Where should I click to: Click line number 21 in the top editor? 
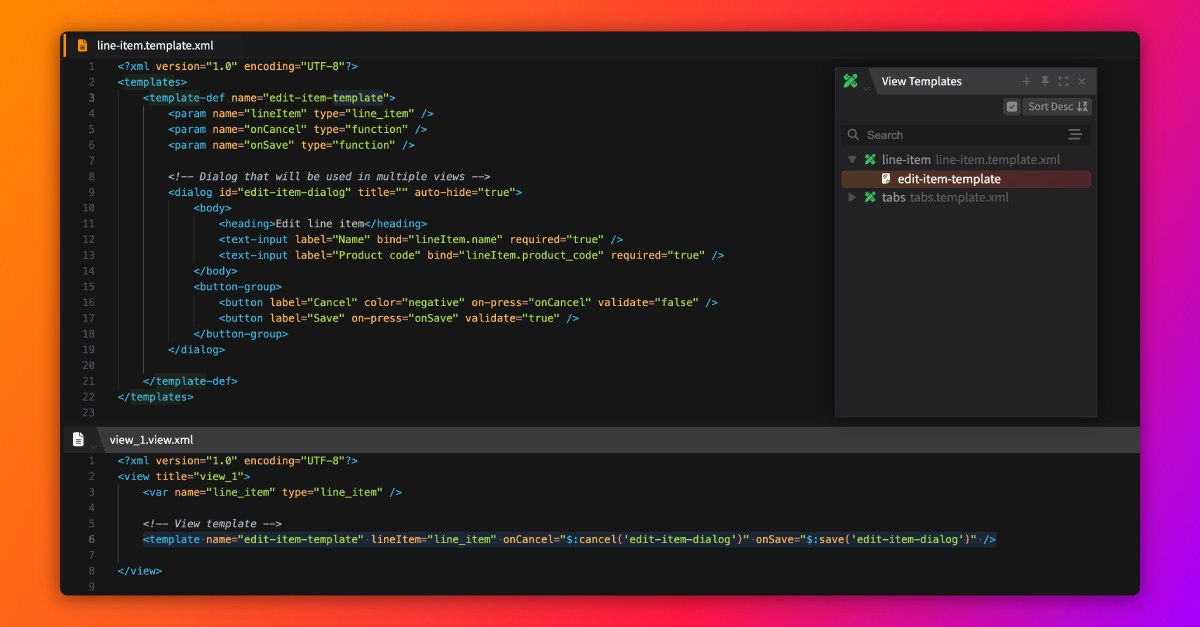point(88,381)
